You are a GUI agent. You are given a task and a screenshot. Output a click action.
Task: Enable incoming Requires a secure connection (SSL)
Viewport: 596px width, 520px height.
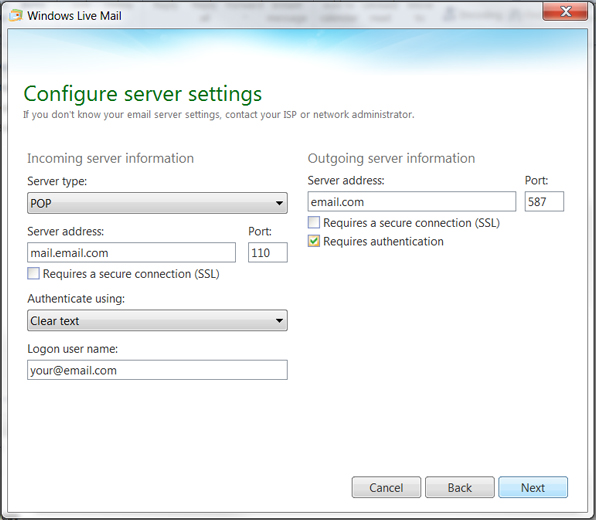pyautogui.click(x=33, y=273)
